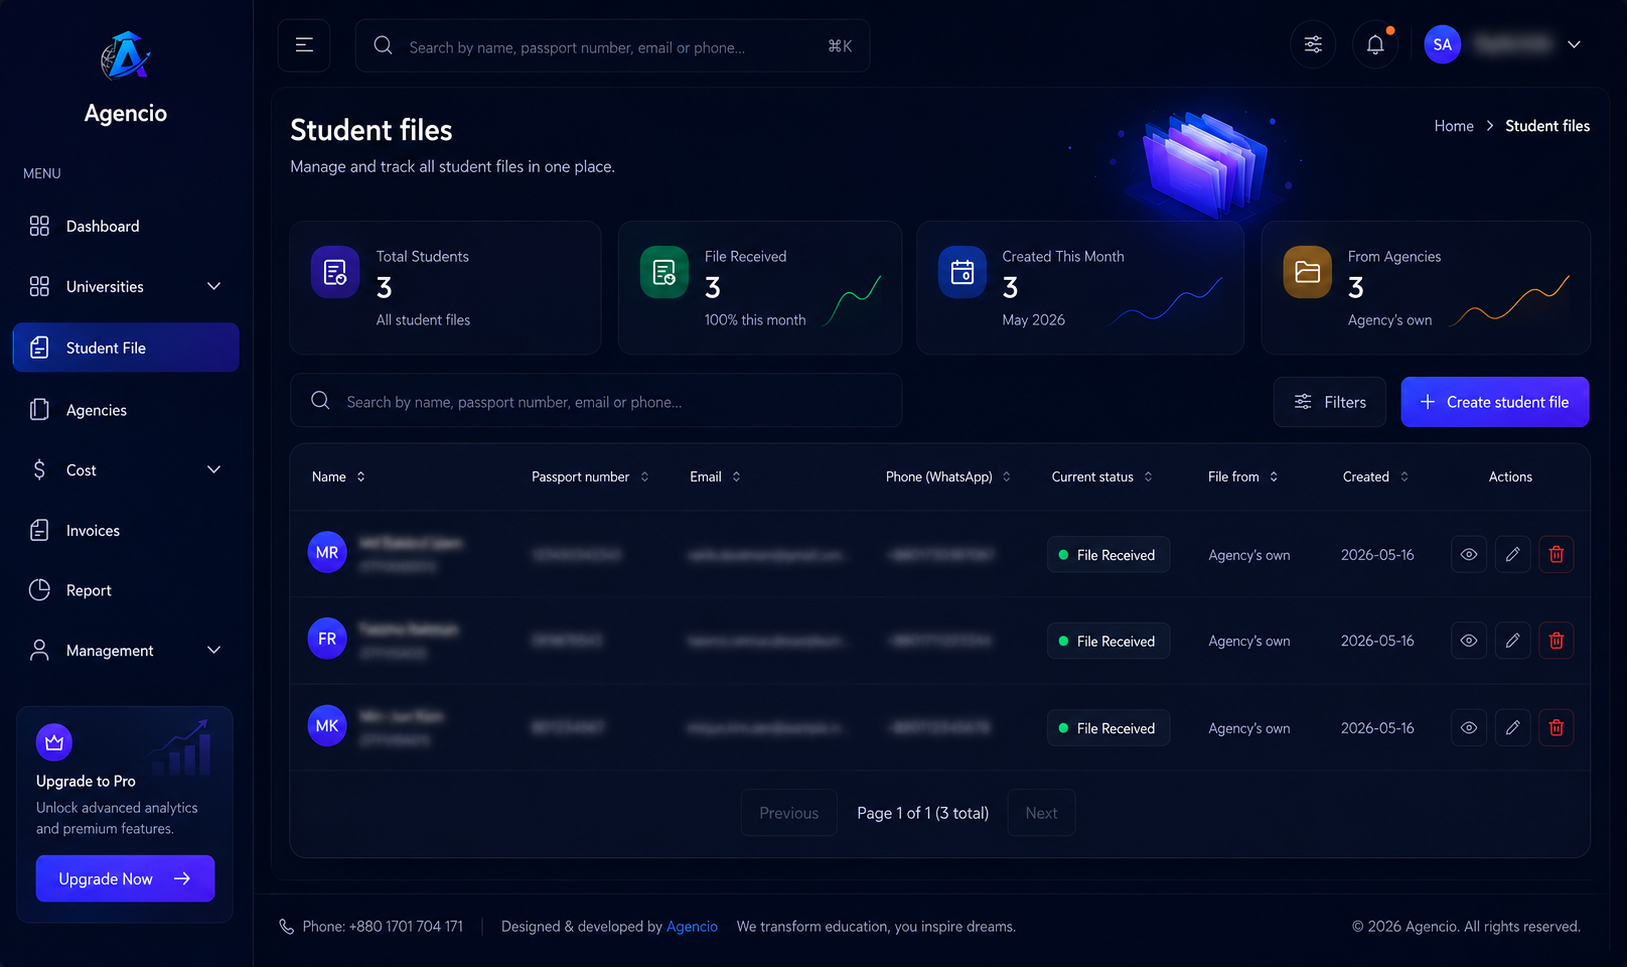The image size is (1627, 967).
Task: Sort table by Email column
Action: 715,477
